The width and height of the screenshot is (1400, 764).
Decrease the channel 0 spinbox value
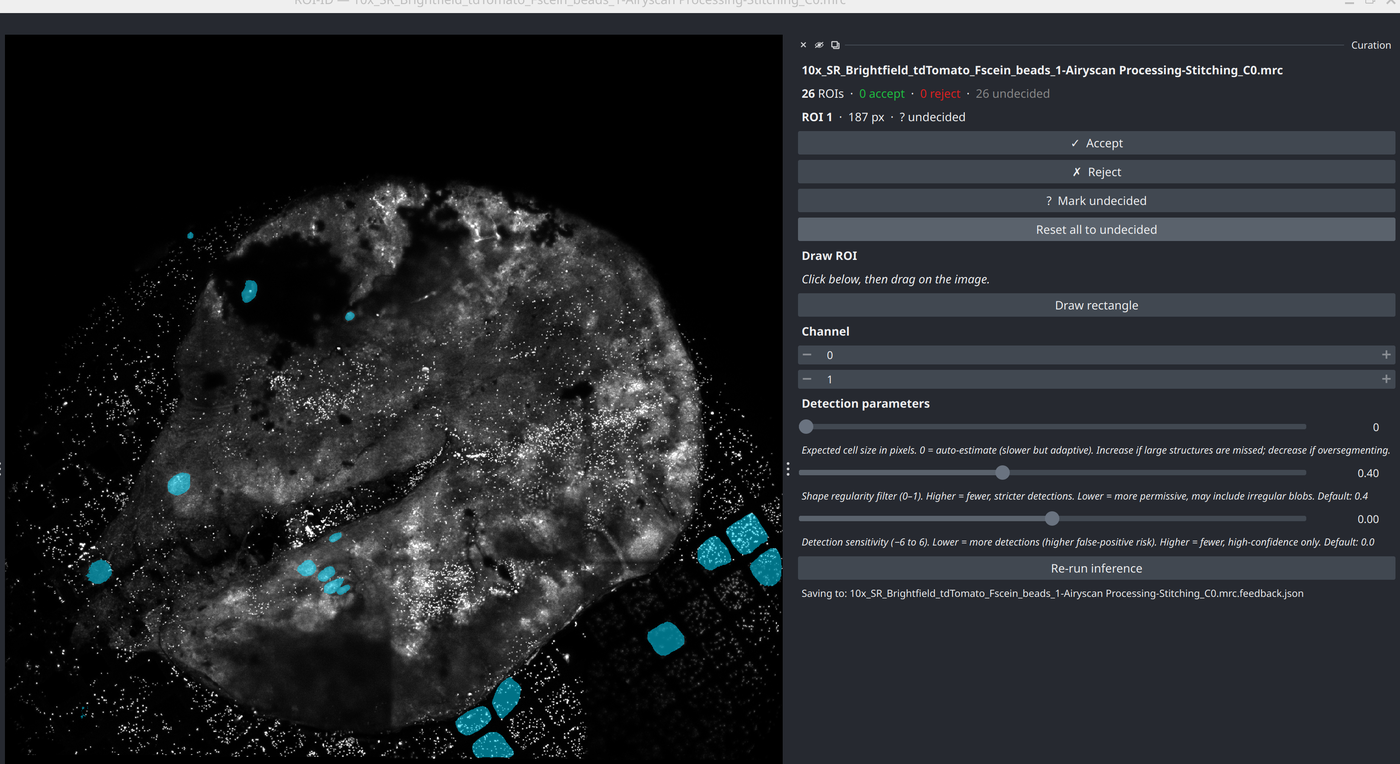tap(807, 355)
